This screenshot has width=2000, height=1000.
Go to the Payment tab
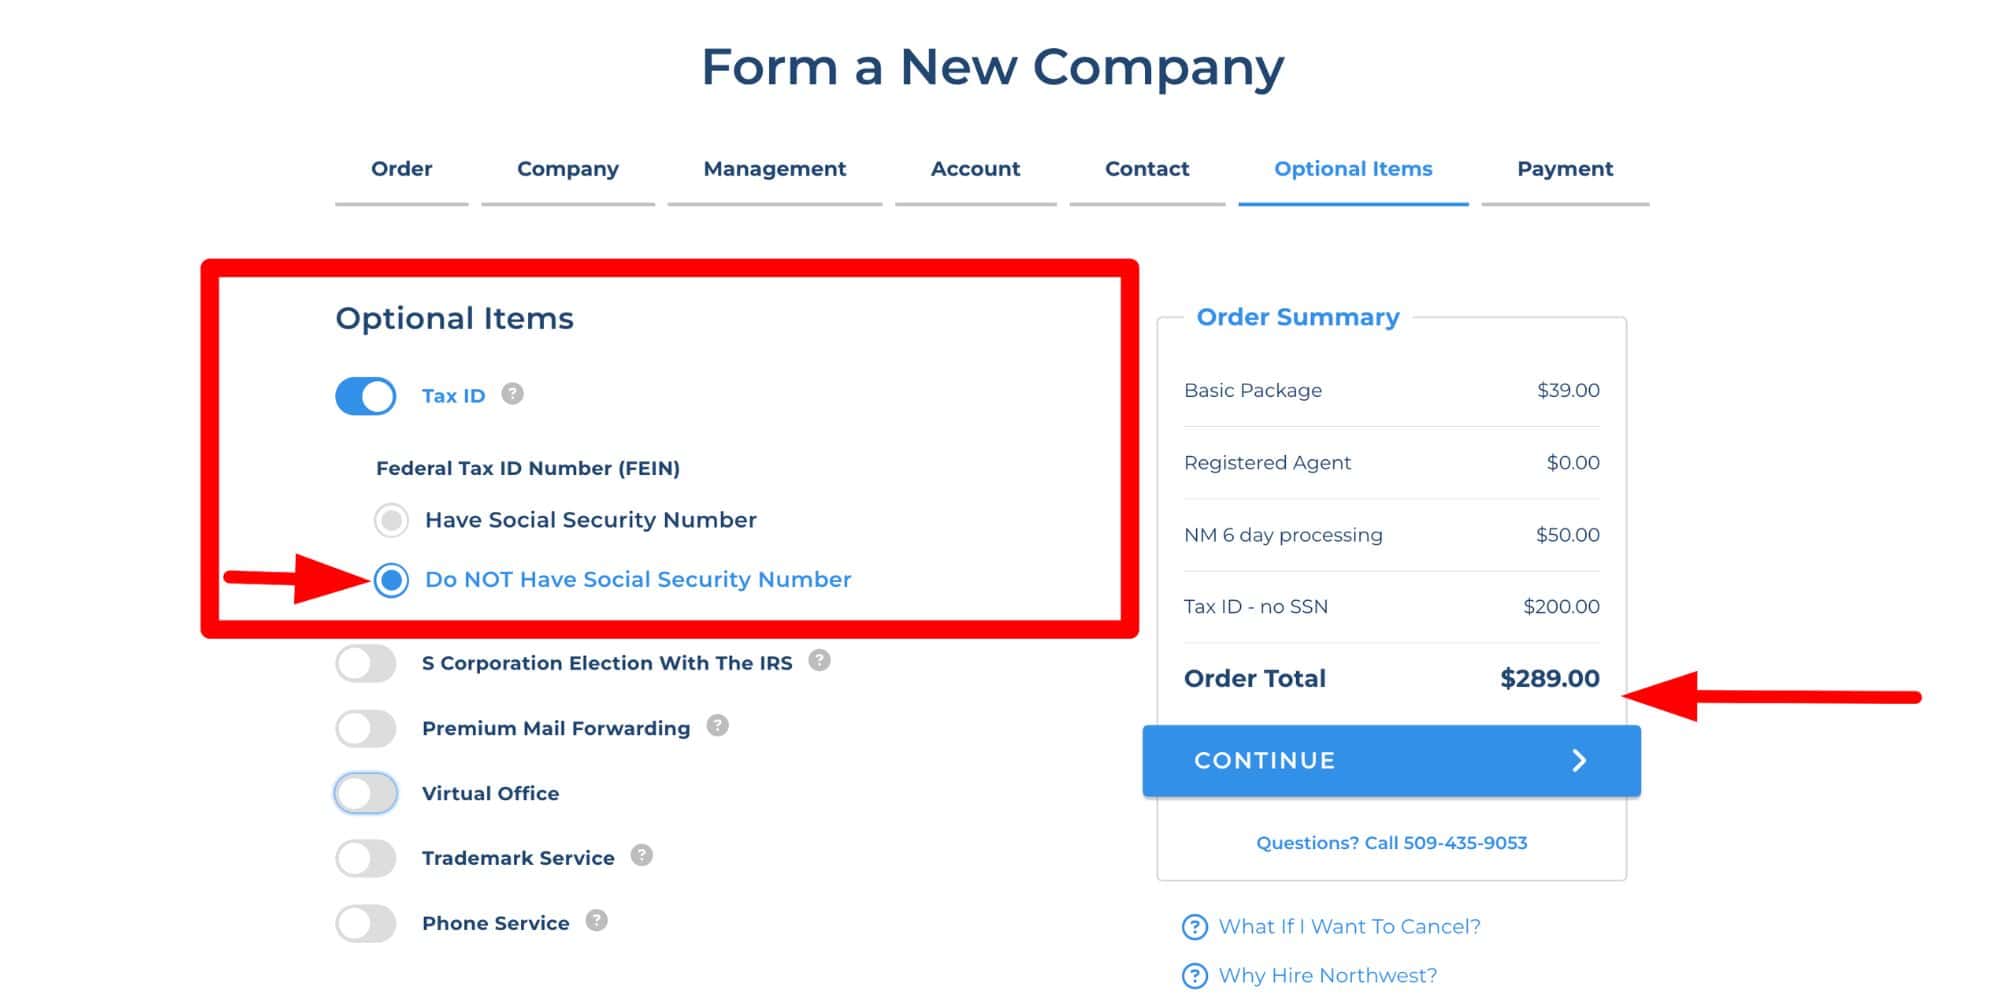[x=1564, y=169]
